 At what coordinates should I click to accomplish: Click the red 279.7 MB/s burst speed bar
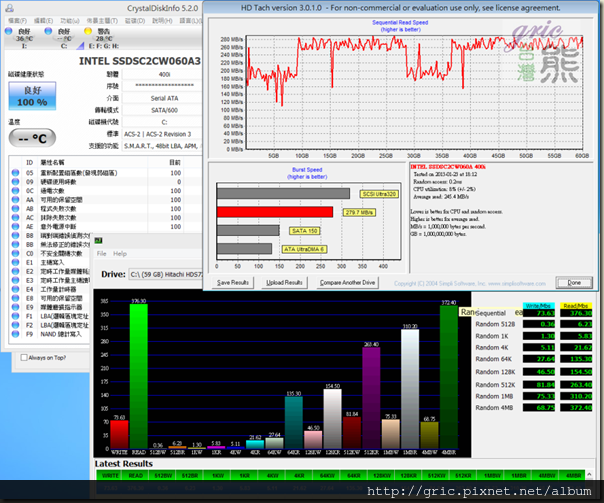[x=275, y=212]
